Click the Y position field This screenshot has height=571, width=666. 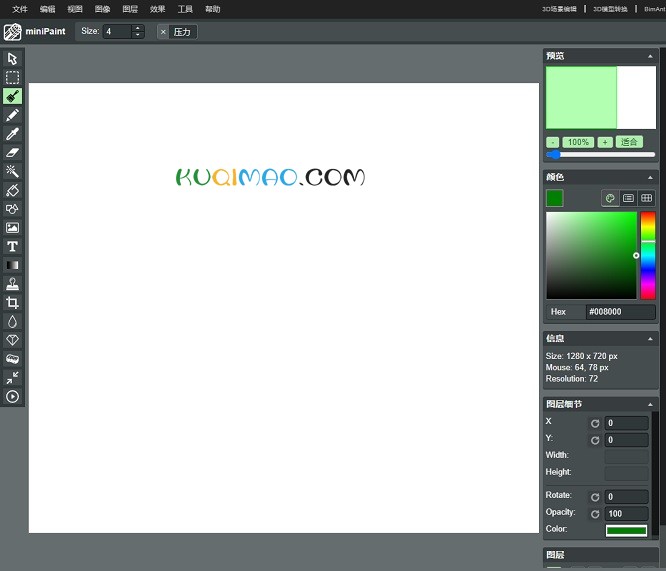tap(626, 440)
